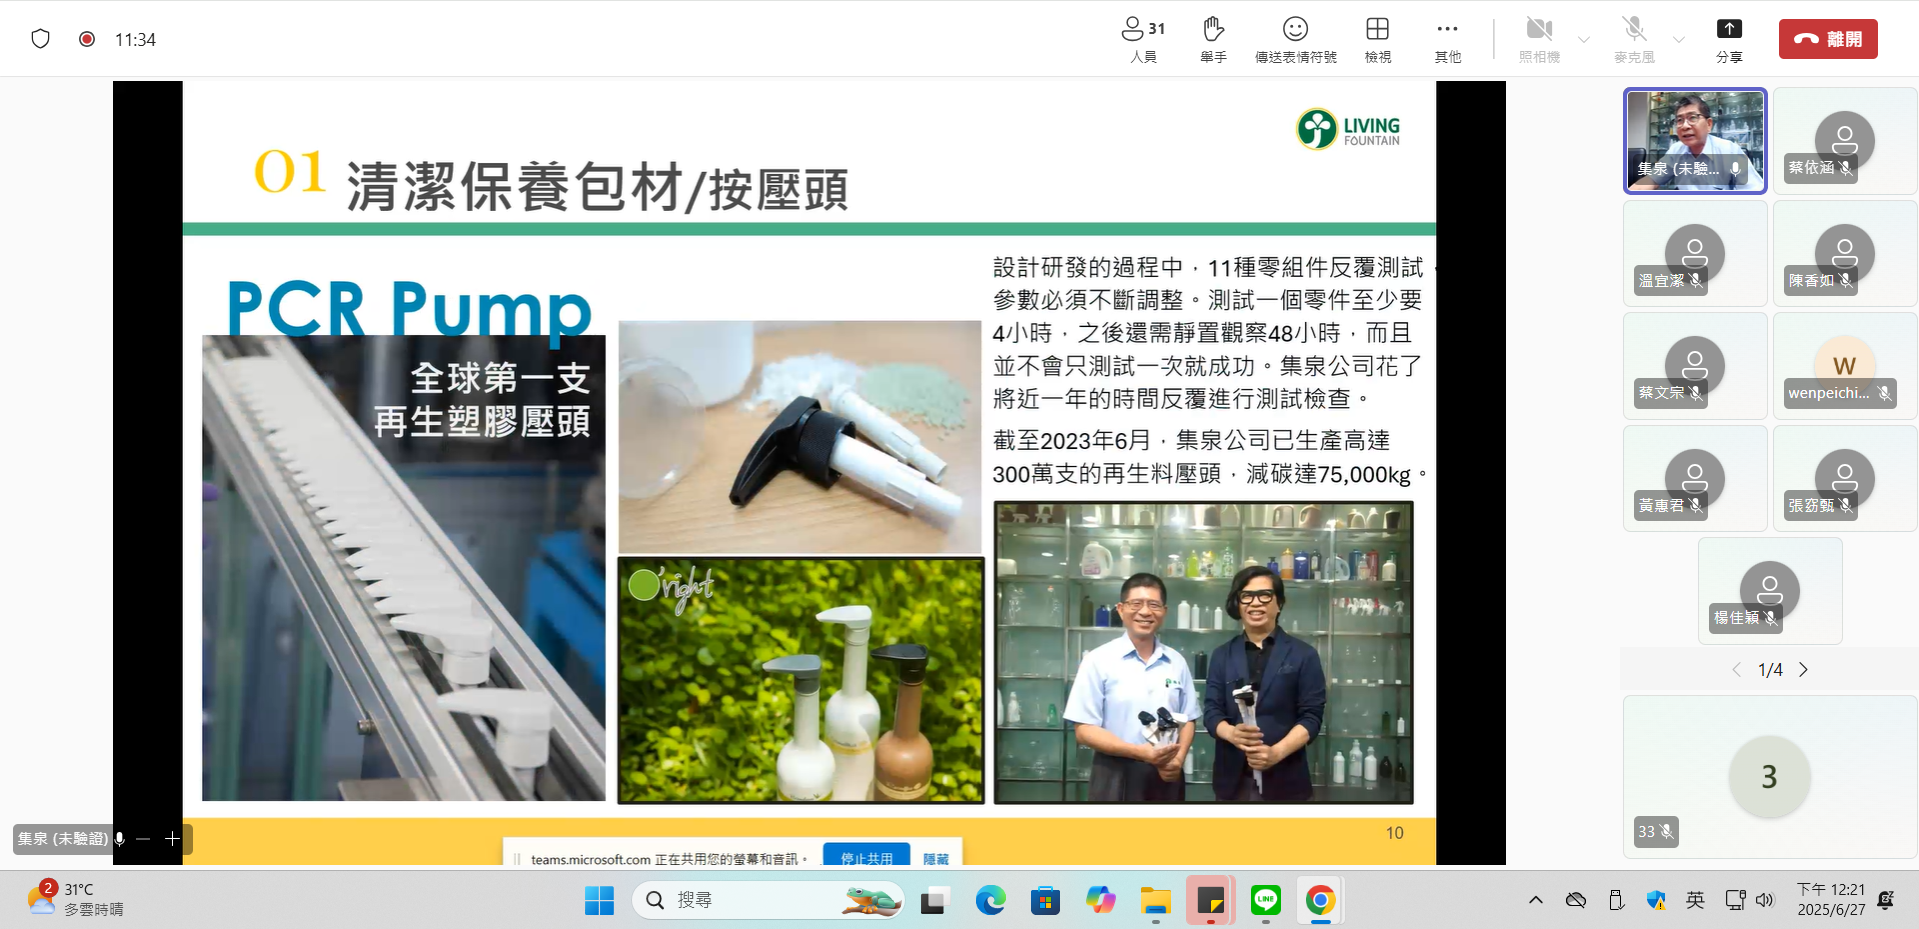This screenshot has height=929, width=1919.
Task: Zoom out shared content with minus icon
Action: click(143, 839)
